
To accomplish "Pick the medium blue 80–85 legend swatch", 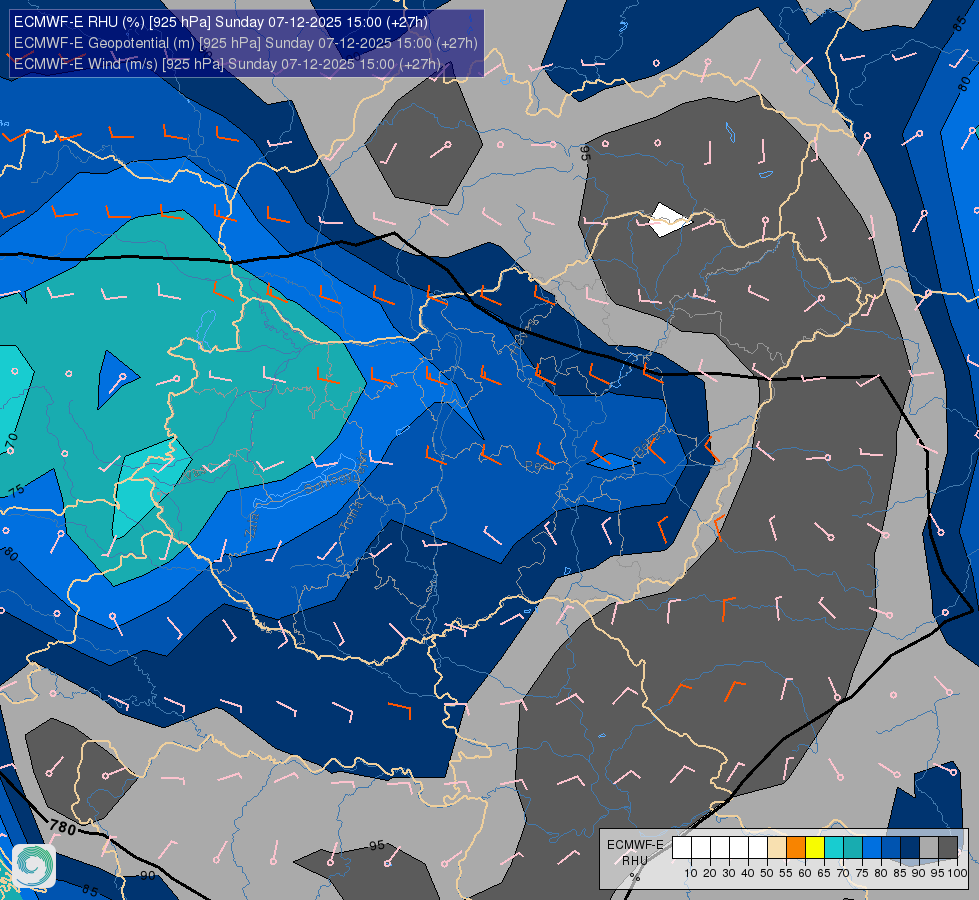I will coord(891,848).
